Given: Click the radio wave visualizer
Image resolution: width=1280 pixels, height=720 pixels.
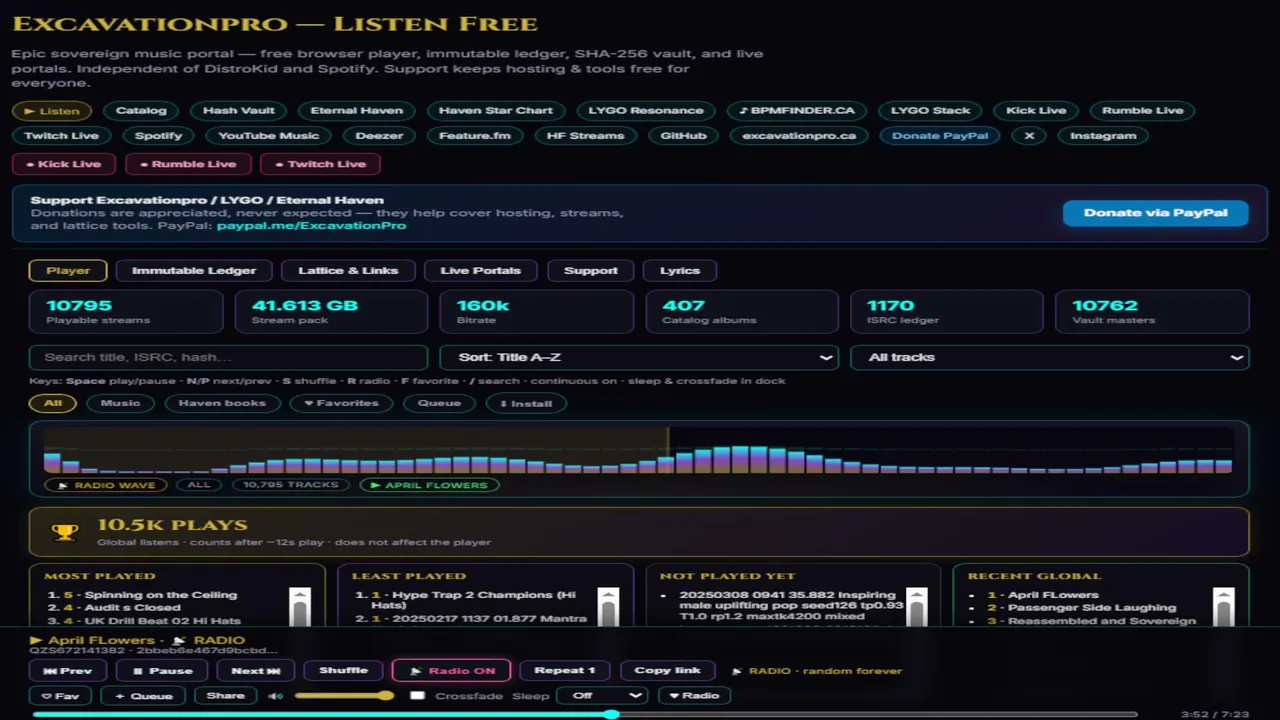Looking at the screenshot, I should tap(638, 449).
